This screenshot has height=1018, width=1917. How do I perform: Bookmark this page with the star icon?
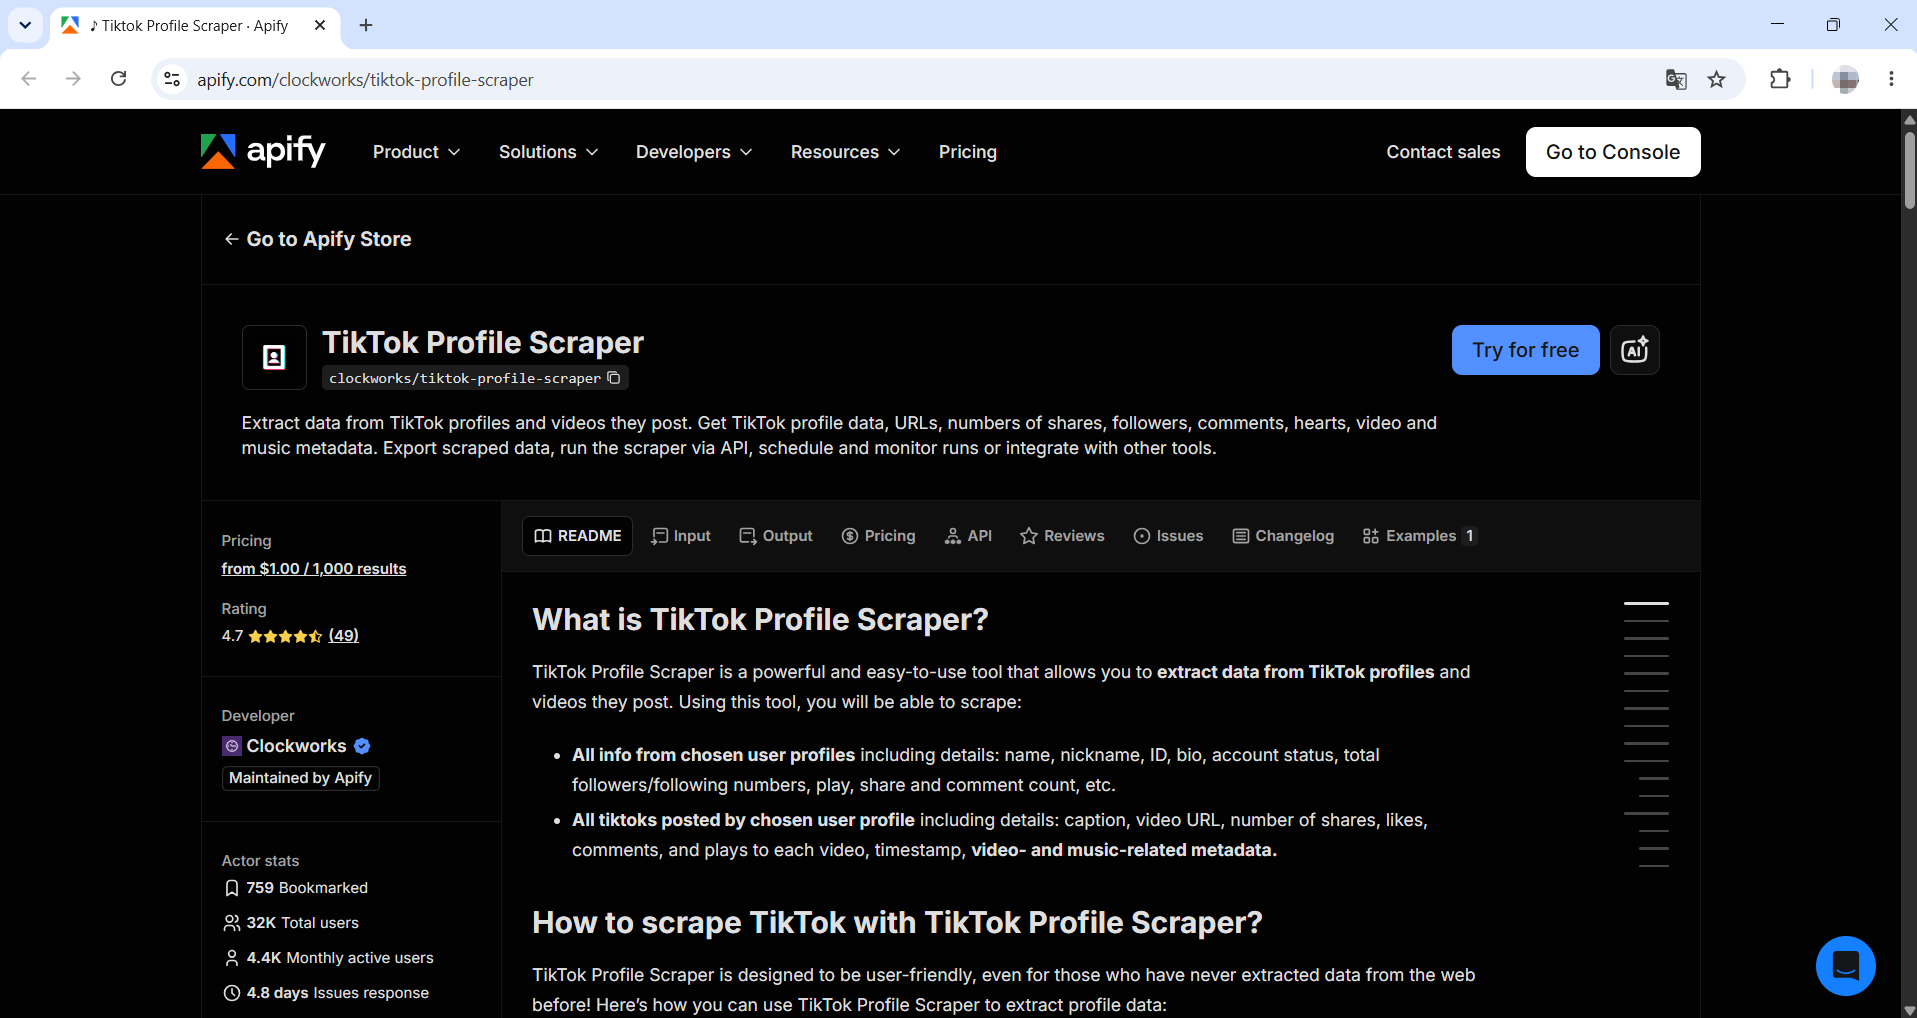click(1717, 79)
